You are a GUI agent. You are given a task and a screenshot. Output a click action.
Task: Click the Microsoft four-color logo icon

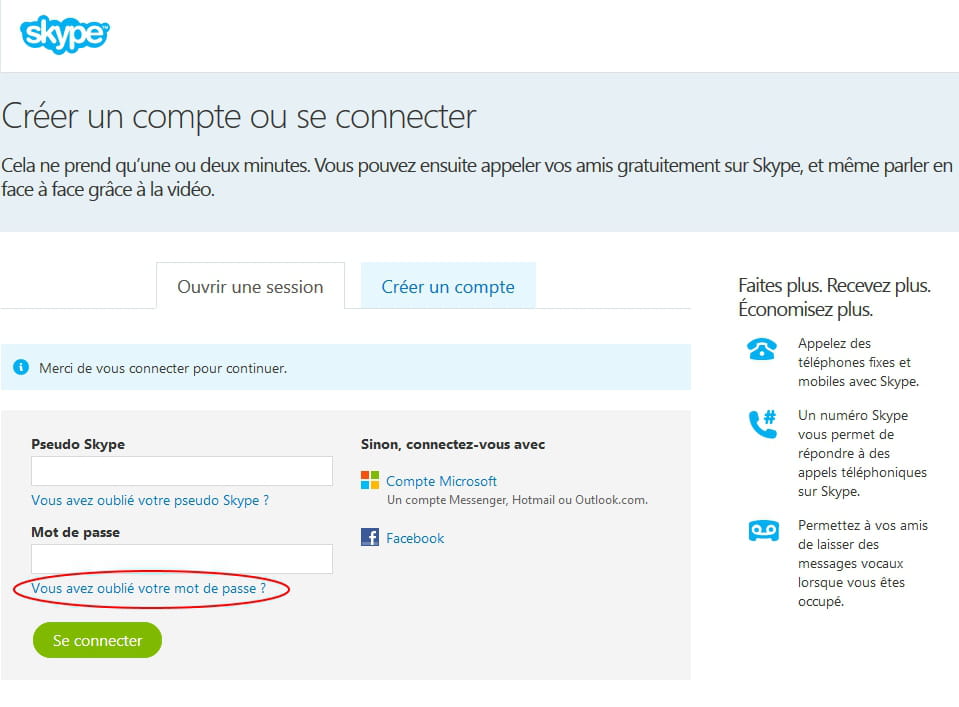tap(370, 480)
